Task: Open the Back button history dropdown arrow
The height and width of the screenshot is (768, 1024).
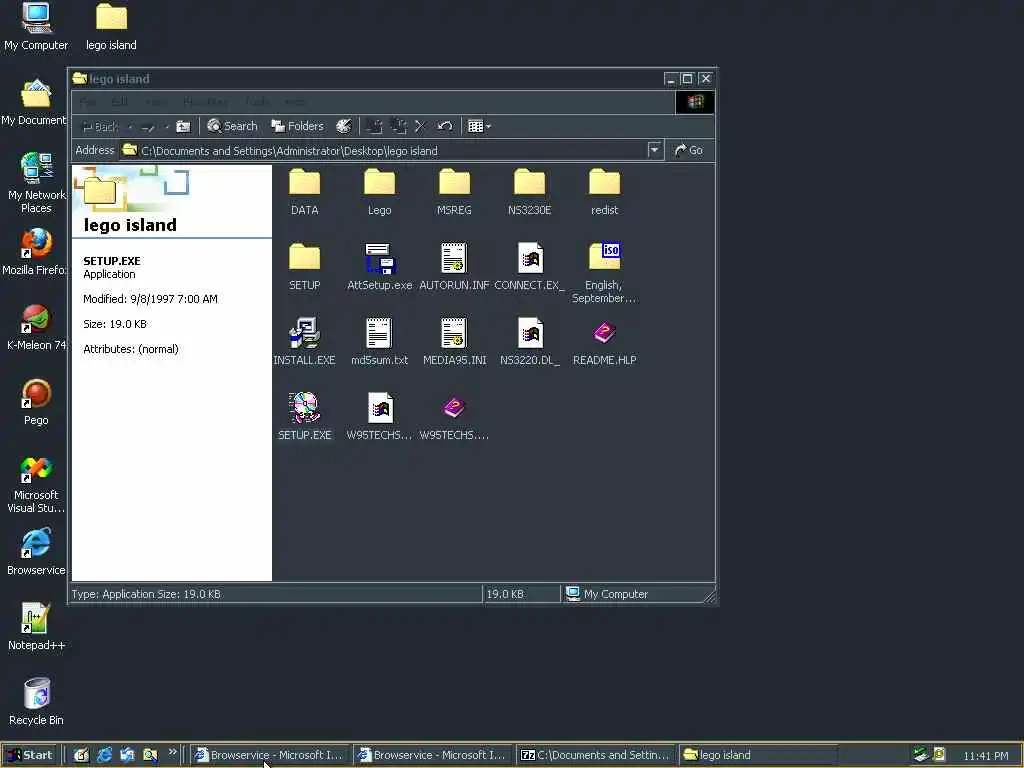Action: pos(130,127)
